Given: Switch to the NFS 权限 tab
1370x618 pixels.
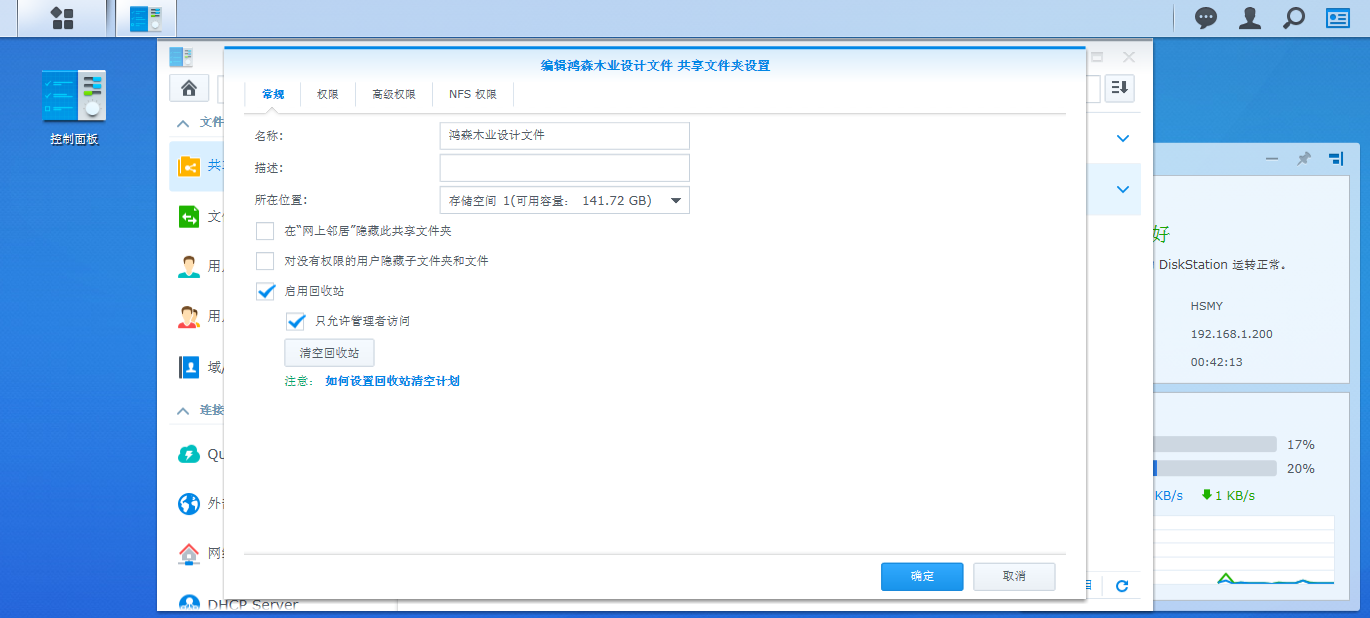Looking at the screenshot, I should (x=472, y=94).
